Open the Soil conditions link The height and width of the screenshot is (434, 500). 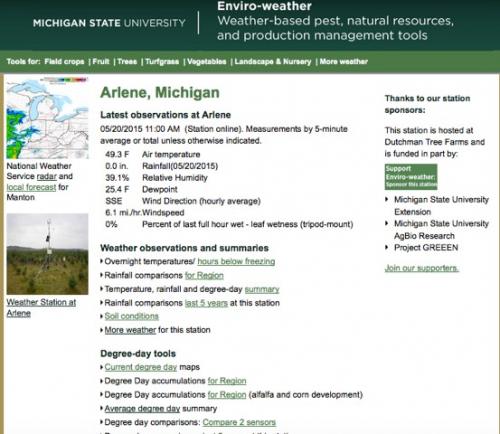[x=132, y=316]
